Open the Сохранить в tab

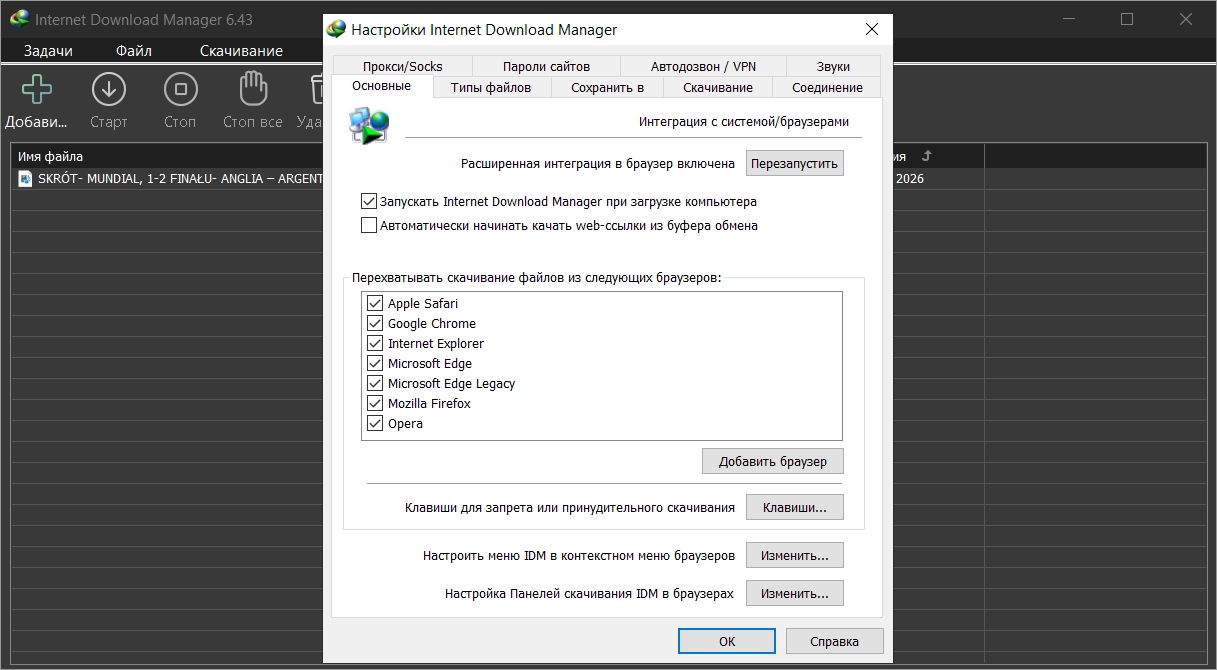(607, 87)
